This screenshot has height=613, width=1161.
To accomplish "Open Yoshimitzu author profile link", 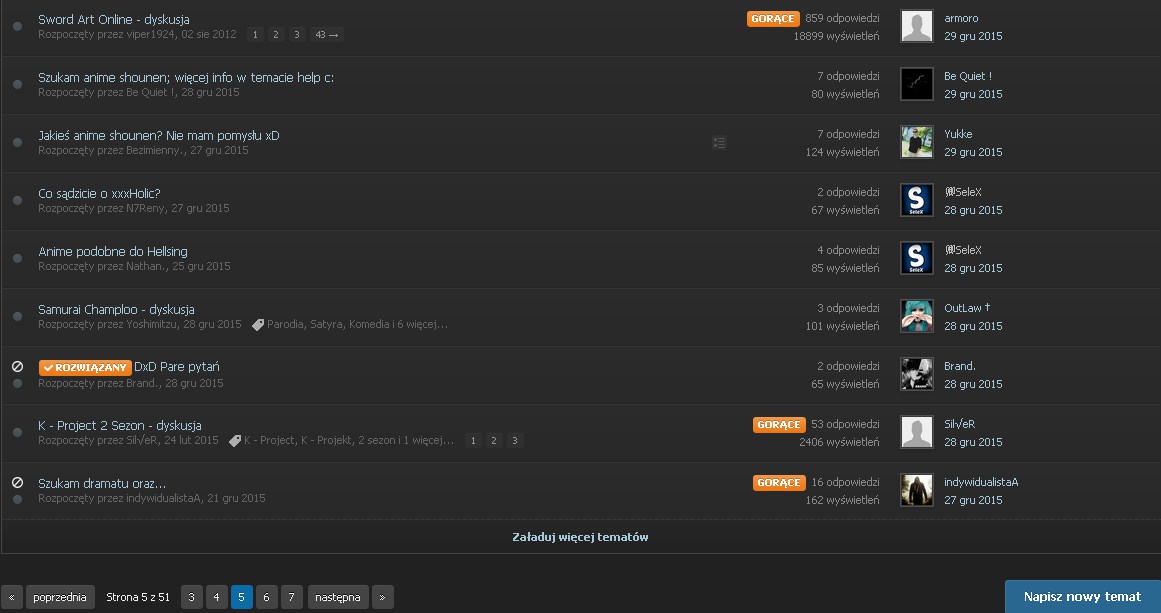I will (152, 324).
